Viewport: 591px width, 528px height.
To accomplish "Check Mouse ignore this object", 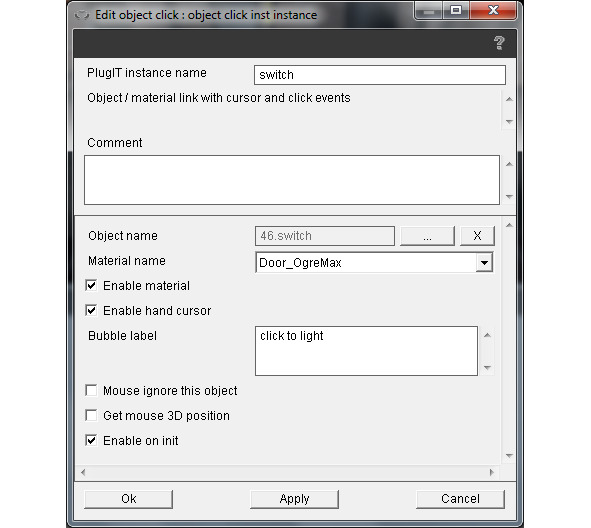I will click(91, 390).
